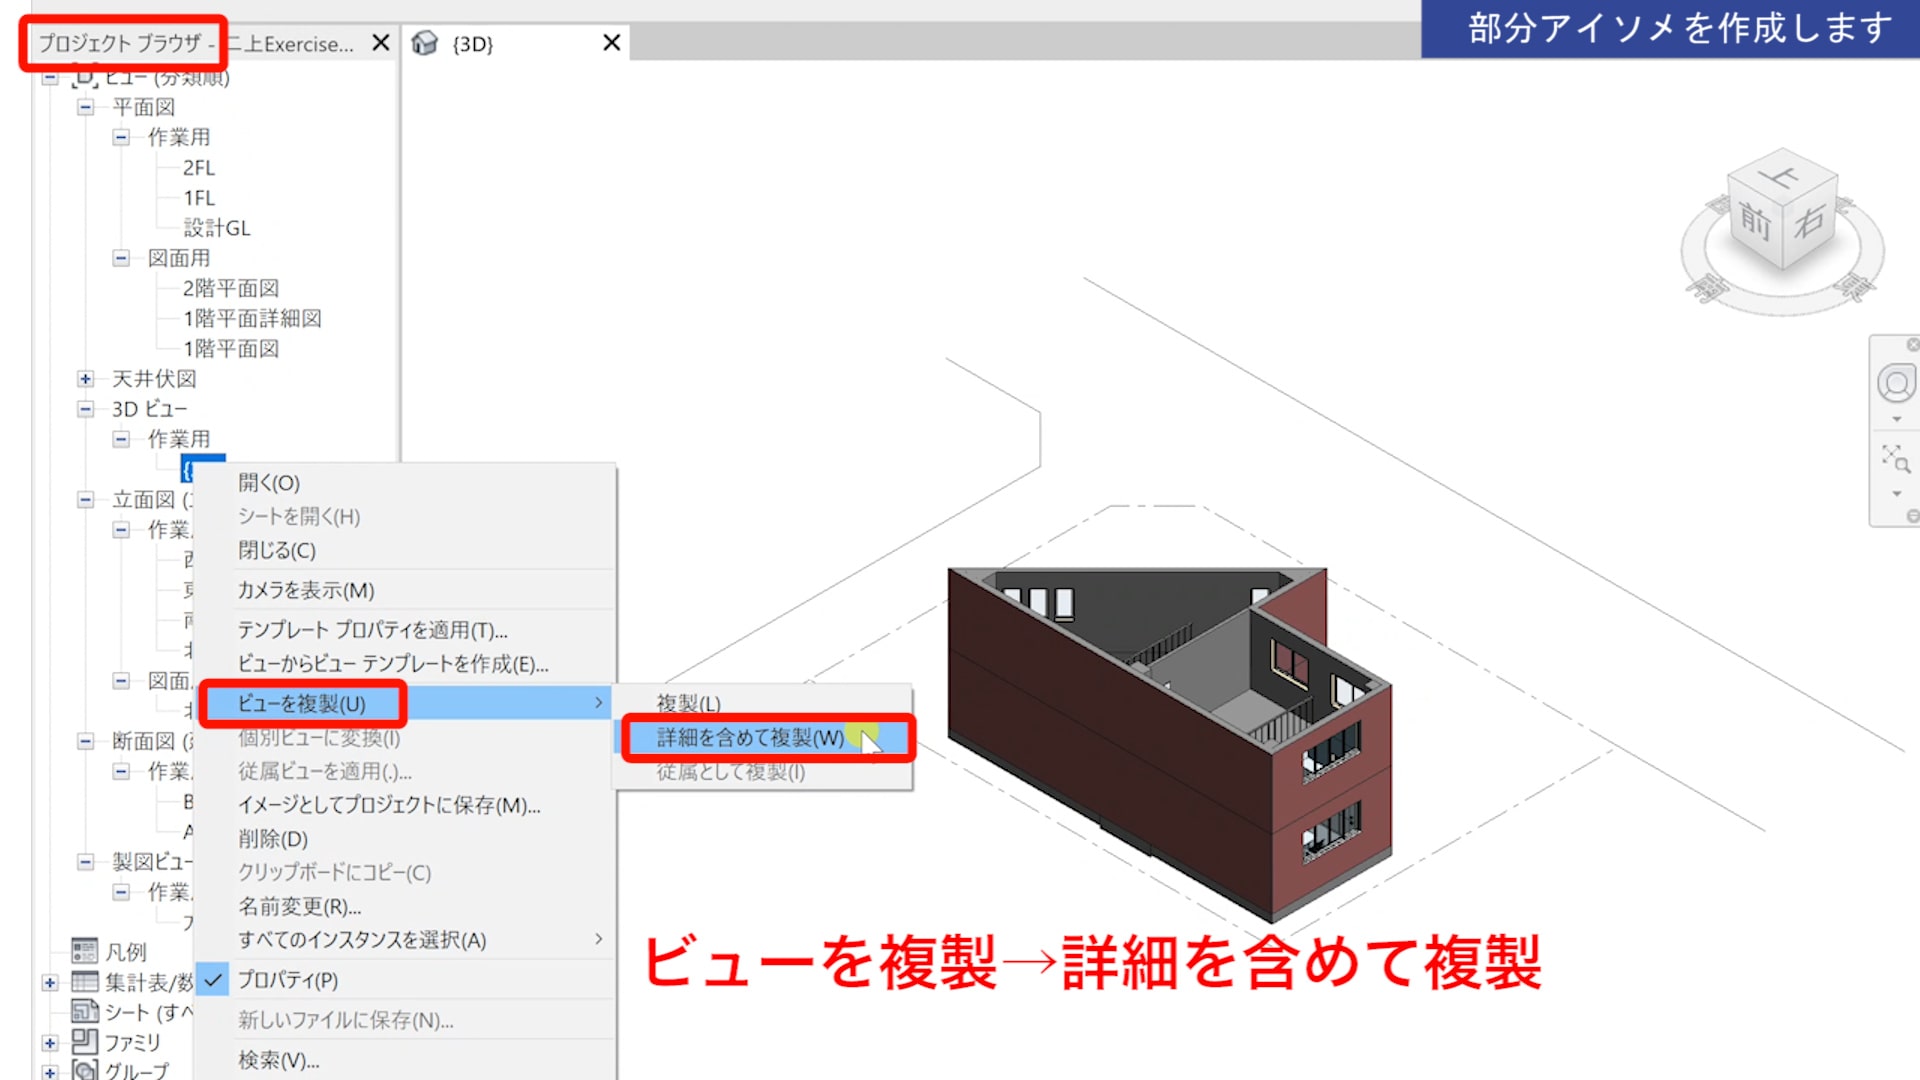Image resolution: width=1920 pixels, height=1080 pixels.
Task: Click the ViewCube right face 右
Action: point(1810,222)
